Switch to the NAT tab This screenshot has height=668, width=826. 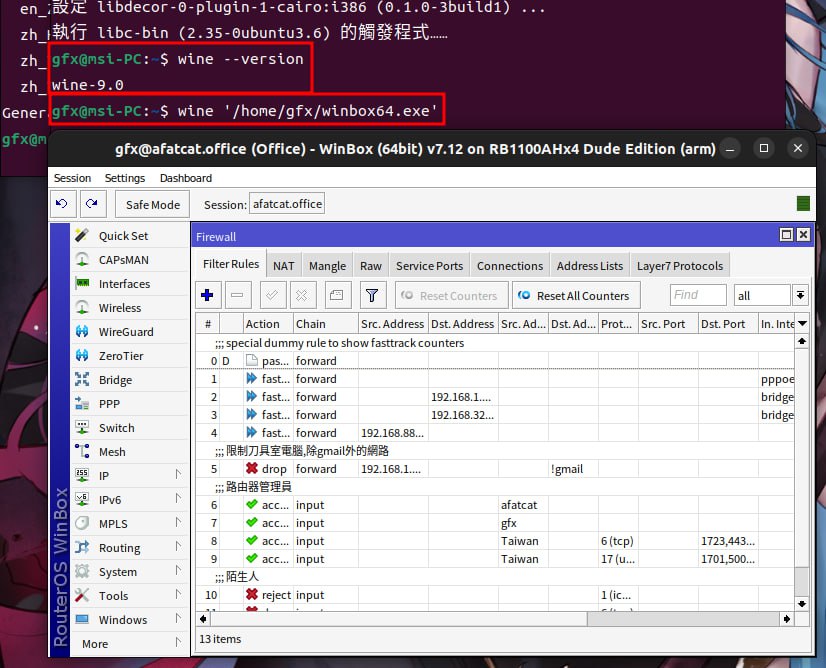tap(284, 266)
